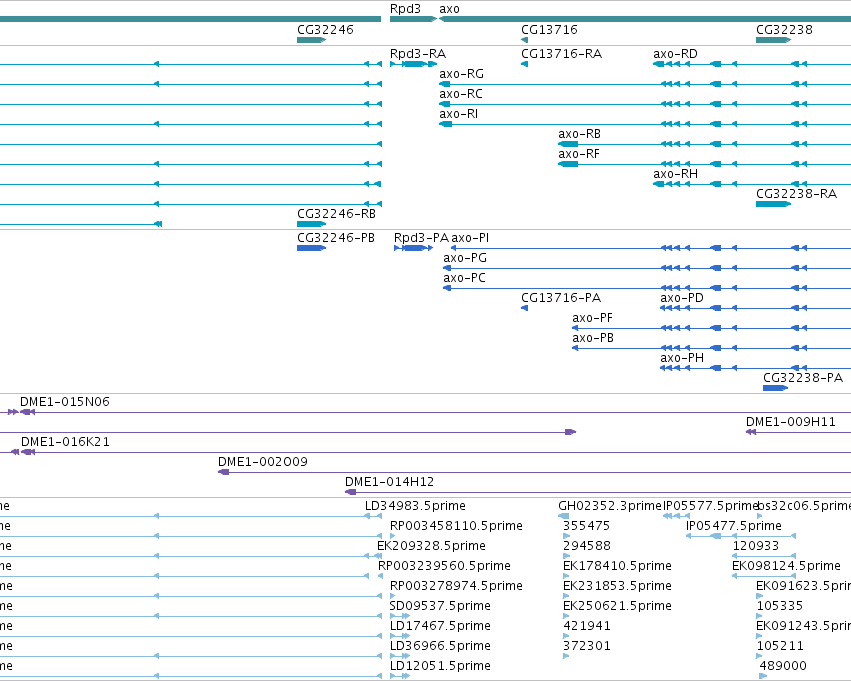Click the axo-RH transcript label

pos(676,174)
